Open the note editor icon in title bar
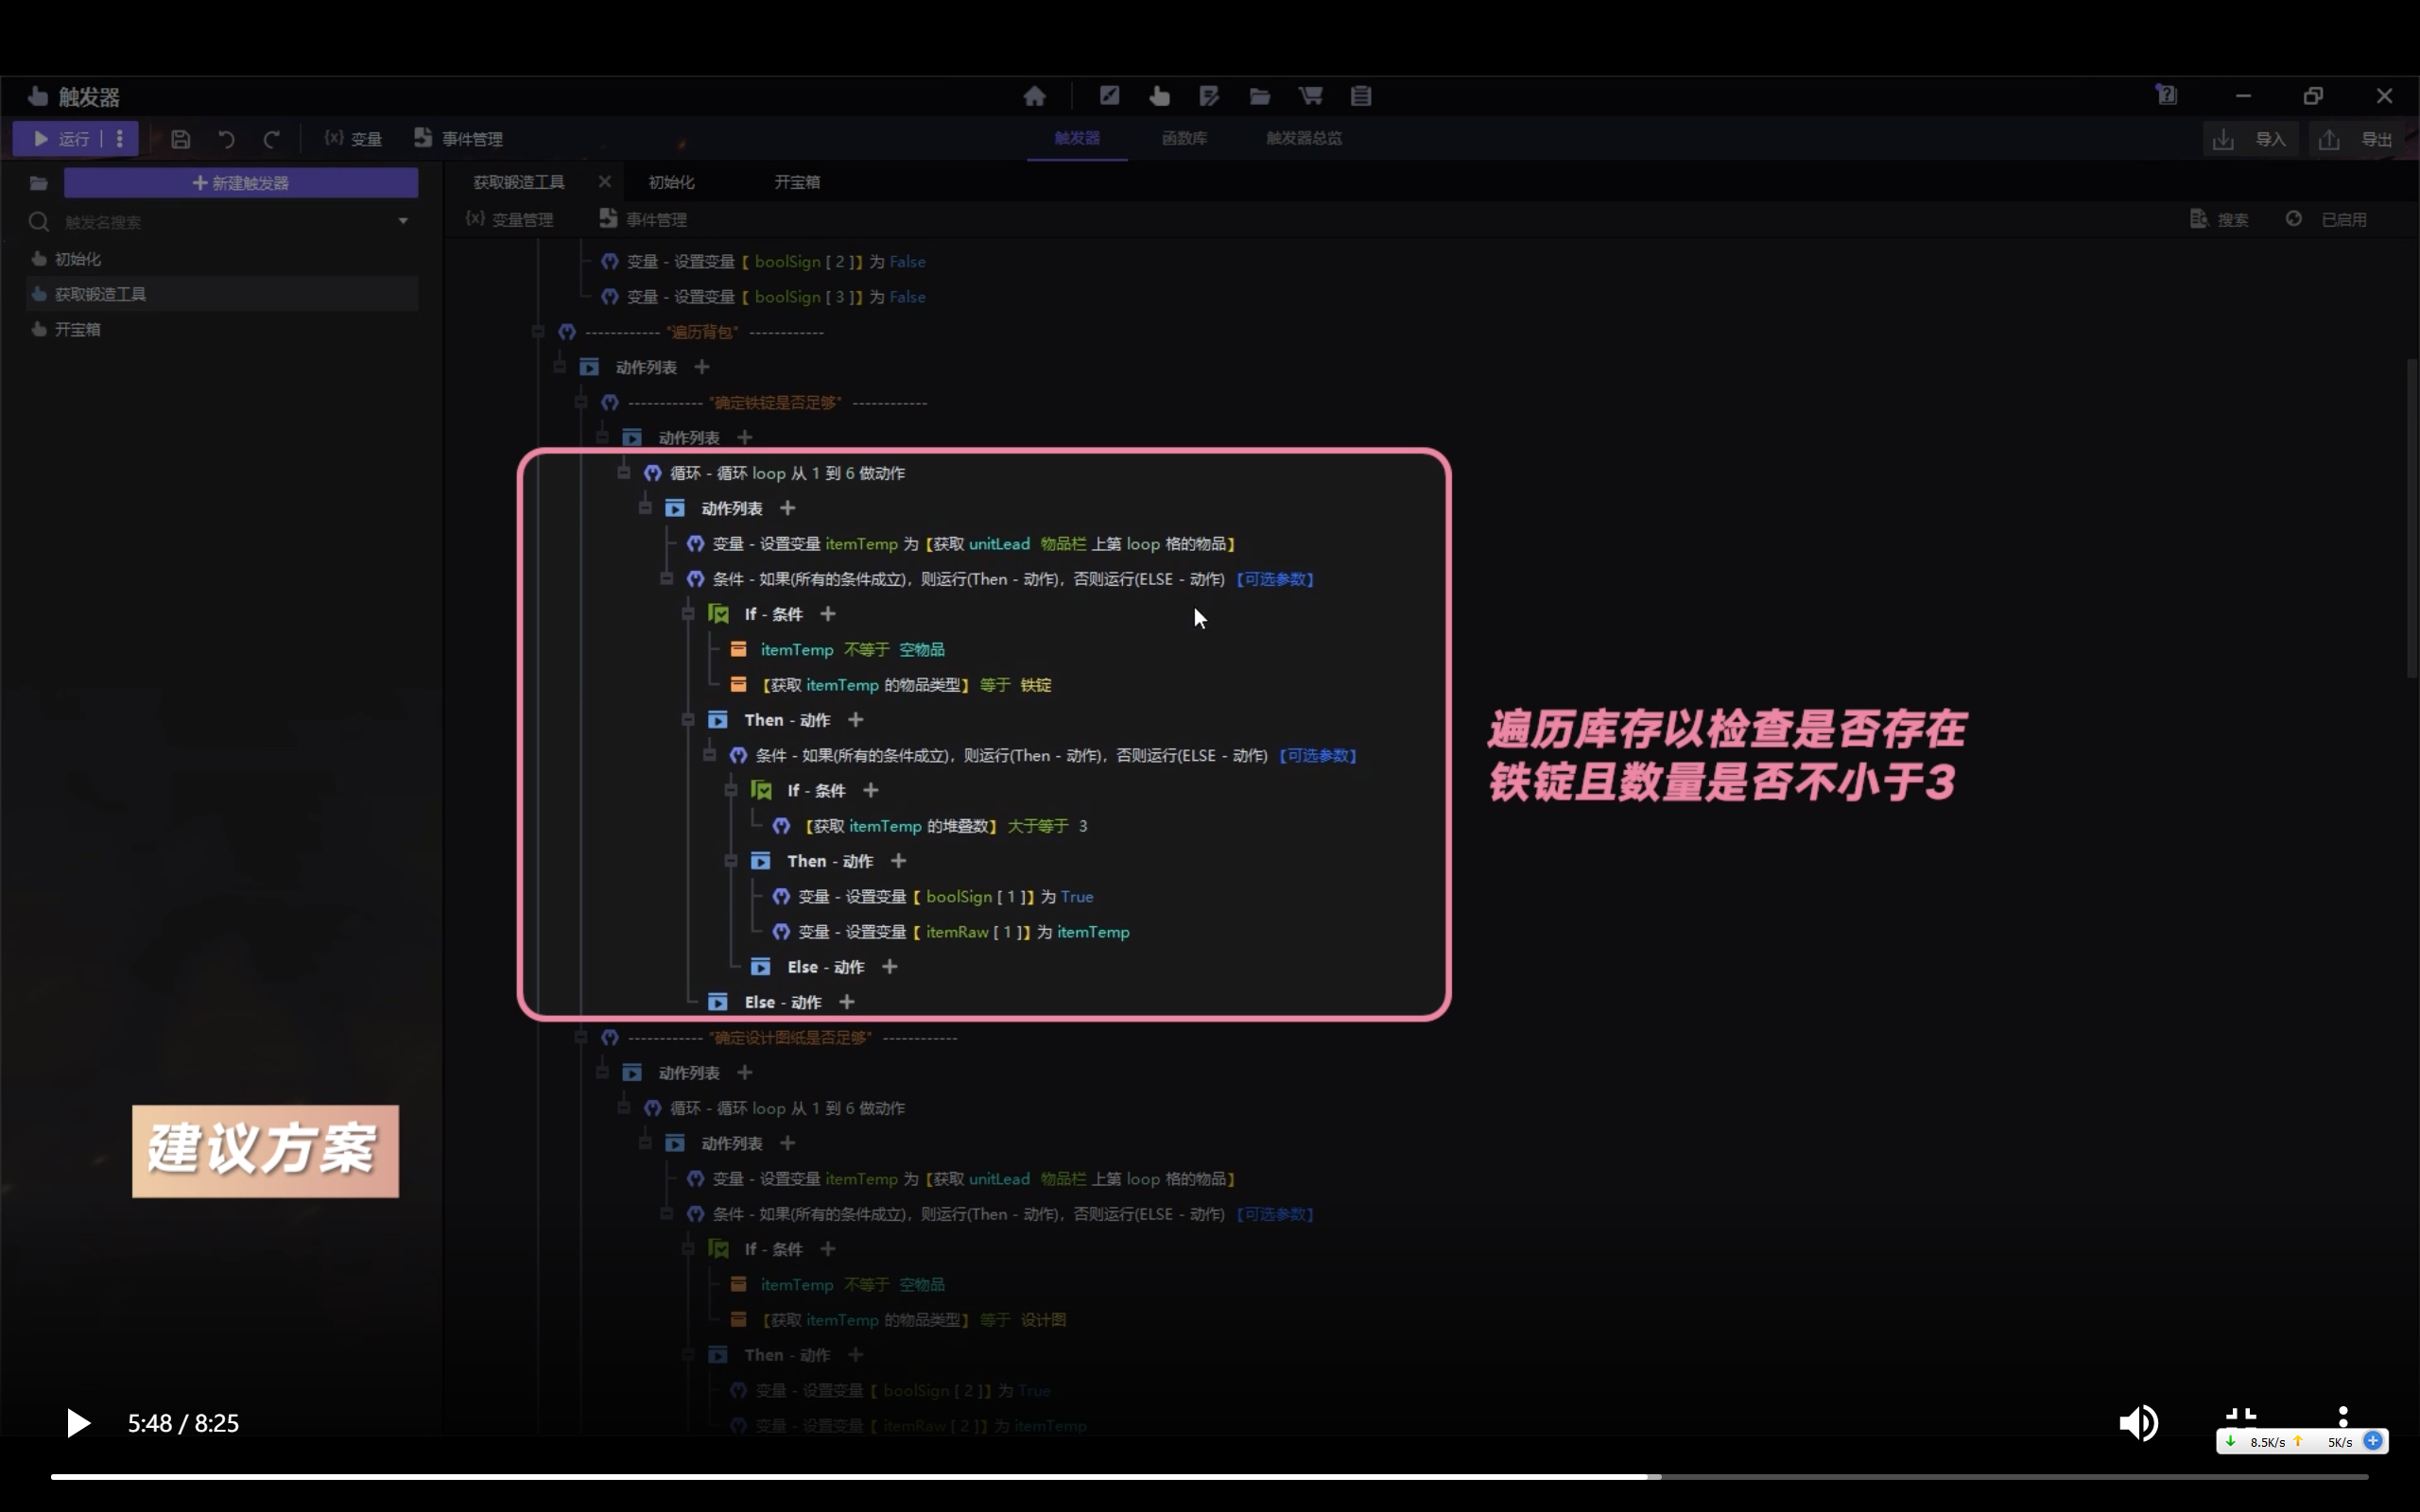This screenshot has height=1512, width=2420. (x=1209, y=96)
